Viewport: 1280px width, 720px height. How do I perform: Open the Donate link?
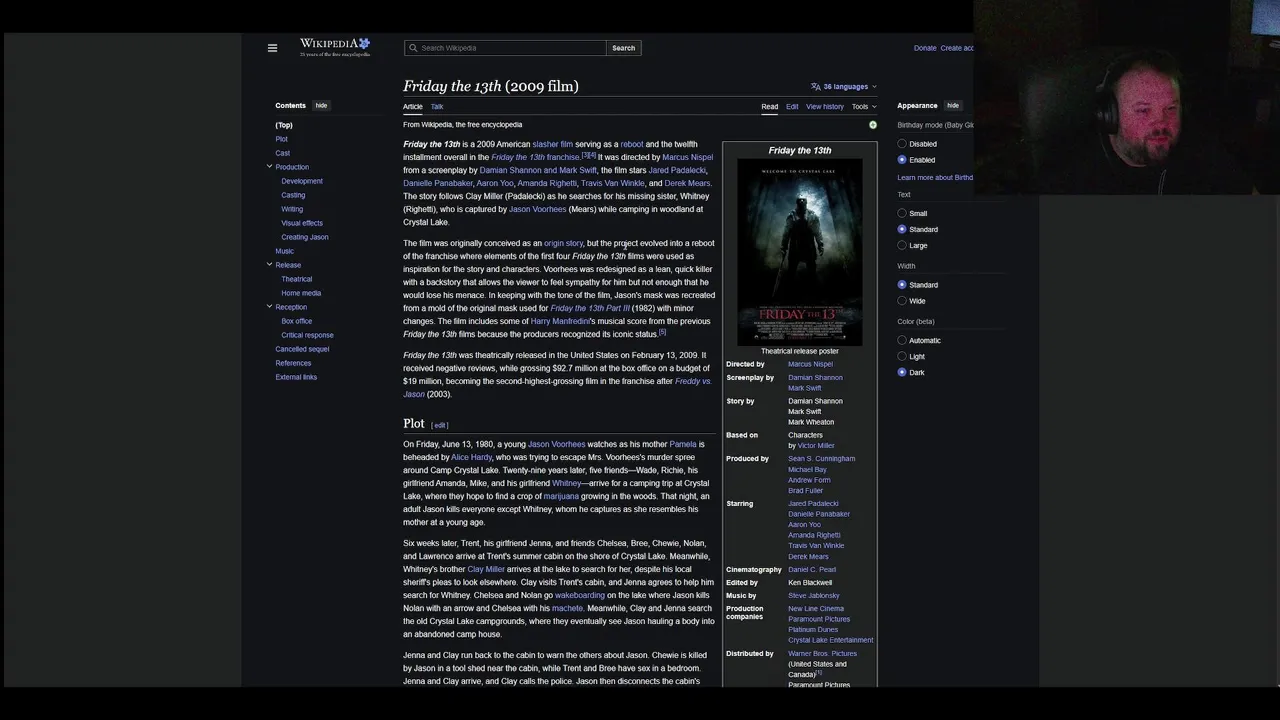(925, 48)
